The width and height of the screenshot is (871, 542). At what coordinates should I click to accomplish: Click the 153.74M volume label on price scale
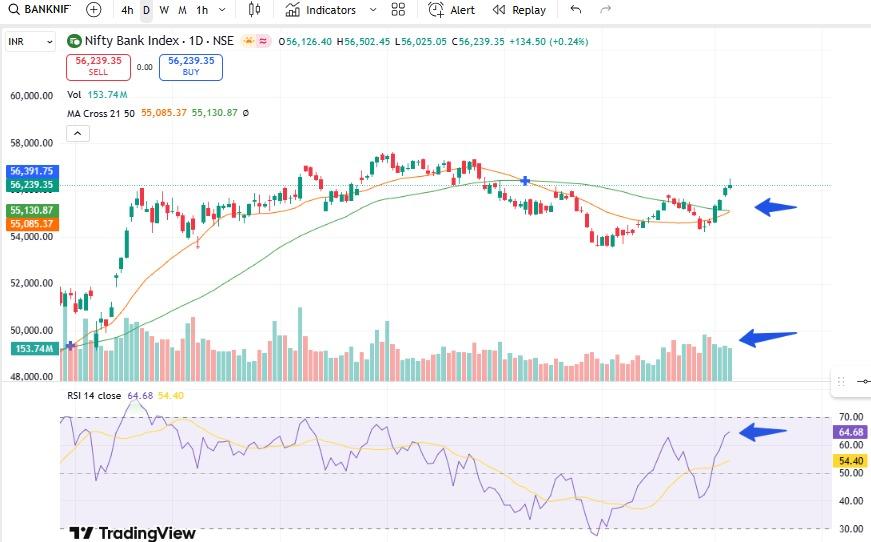(x=34, y=349)
